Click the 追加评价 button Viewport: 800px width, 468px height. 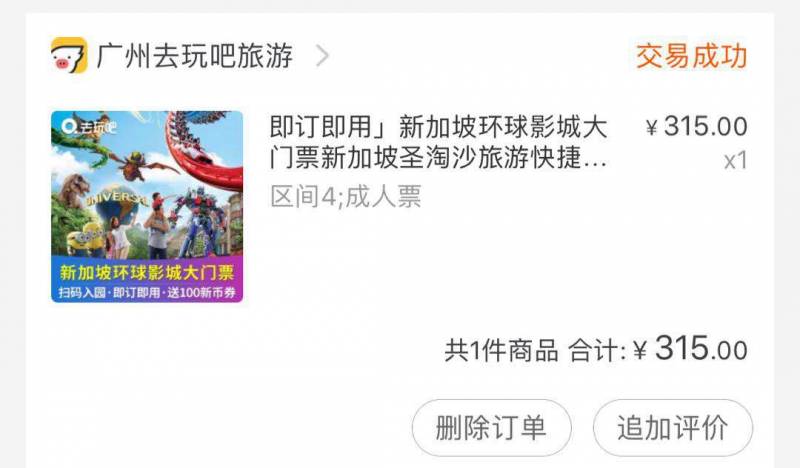672,428
